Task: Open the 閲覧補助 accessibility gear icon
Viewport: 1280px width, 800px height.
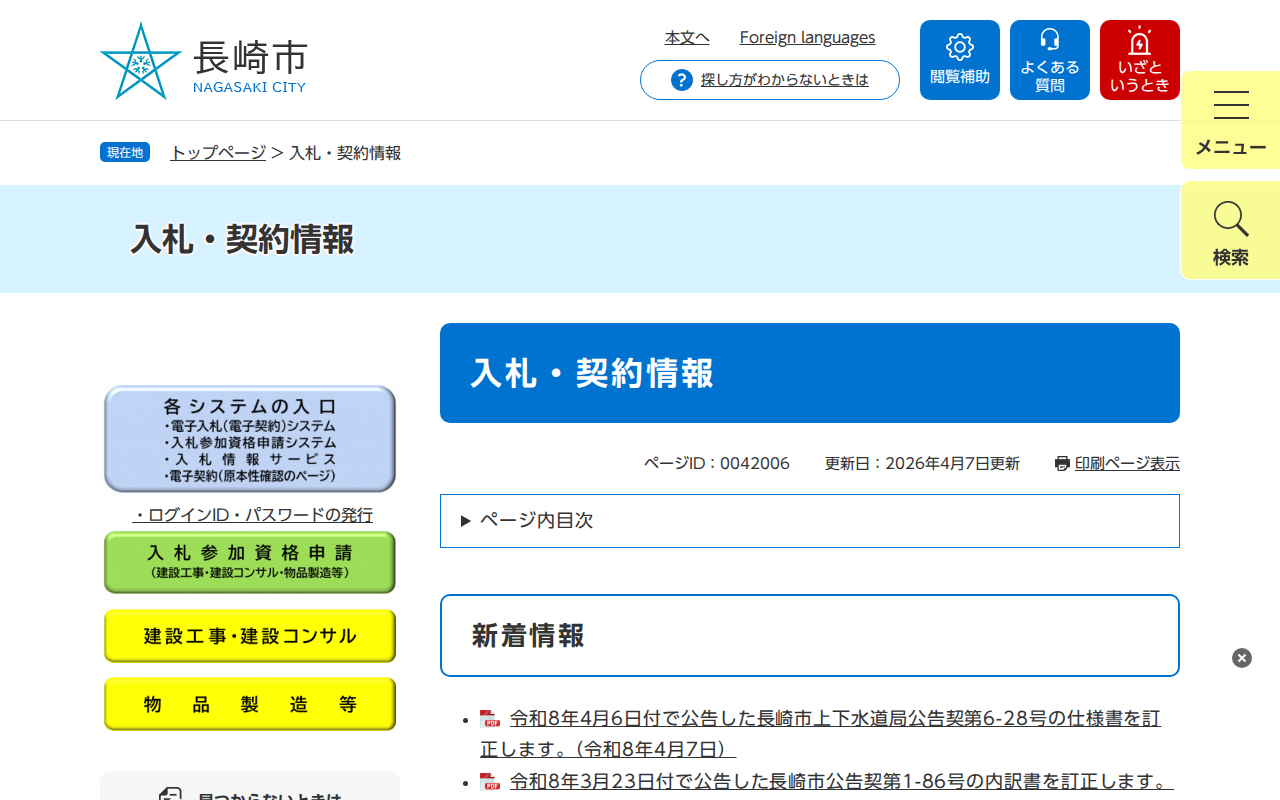Action: point(959,46)
